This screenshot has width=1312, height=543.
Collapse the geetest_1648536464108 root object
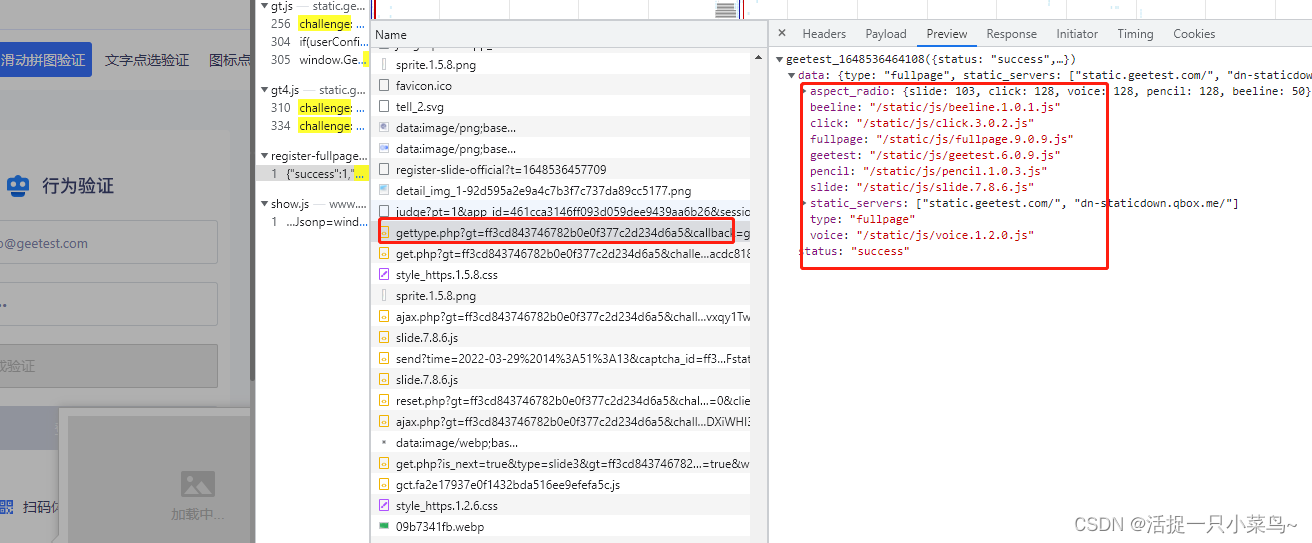pyautogui.click(x=780, y=60)
